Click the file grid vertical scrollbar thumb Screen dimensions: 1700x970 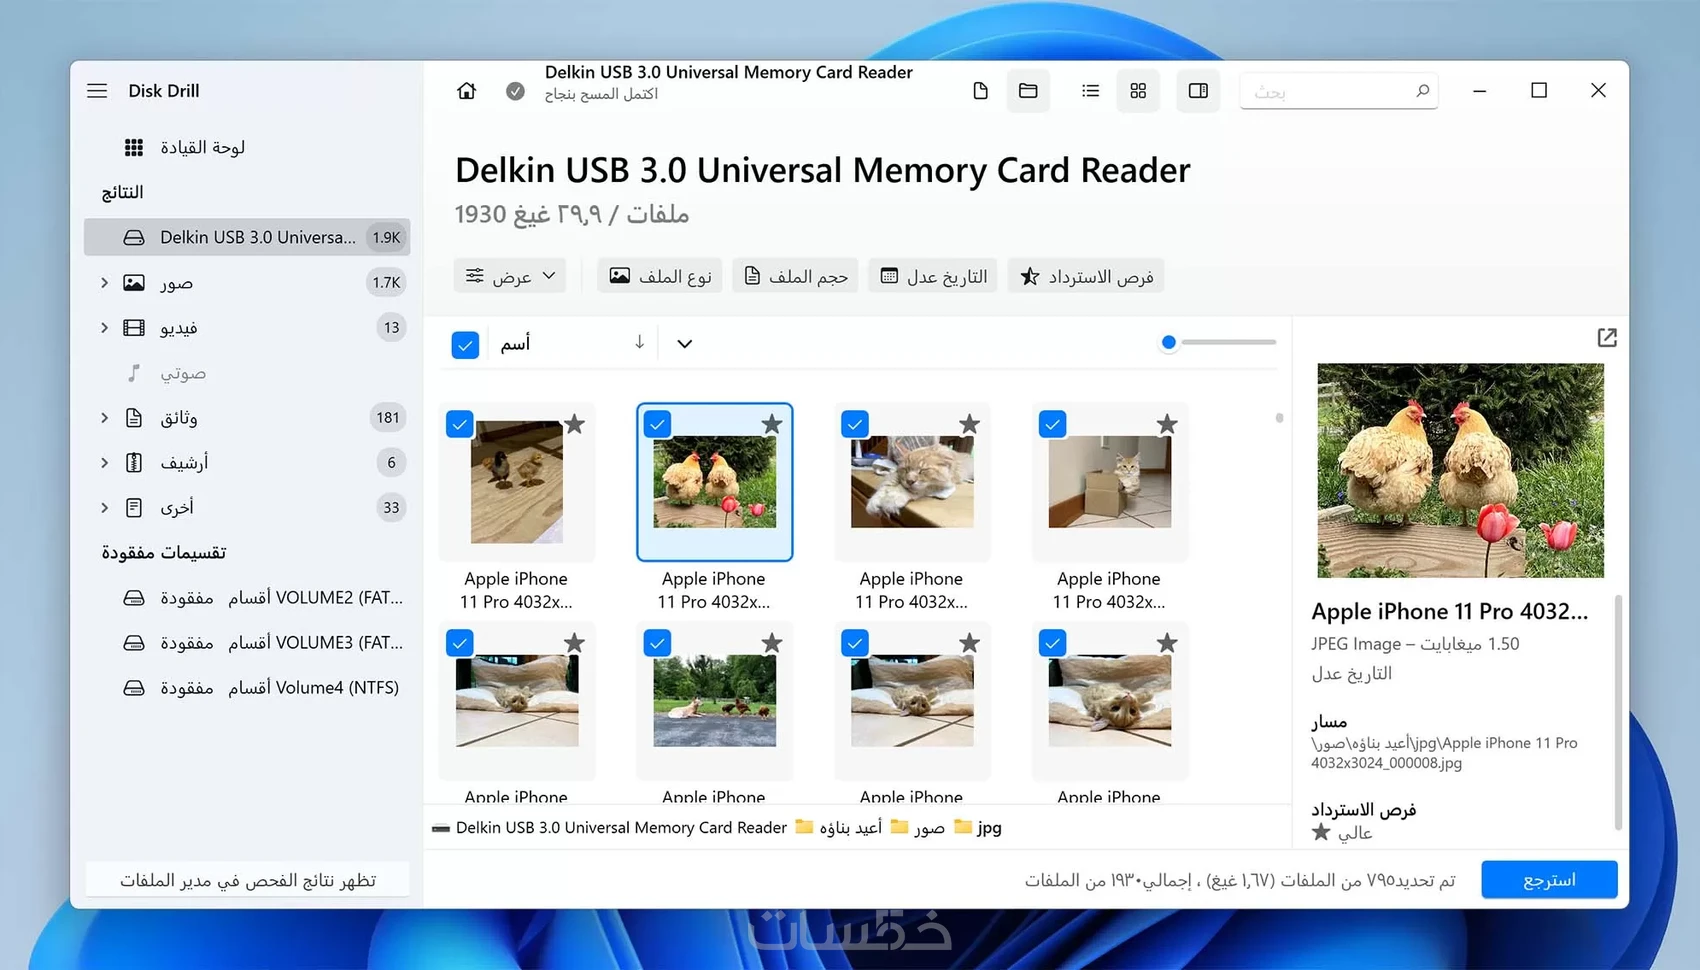pyautogui.click(x=1279, y=418)
